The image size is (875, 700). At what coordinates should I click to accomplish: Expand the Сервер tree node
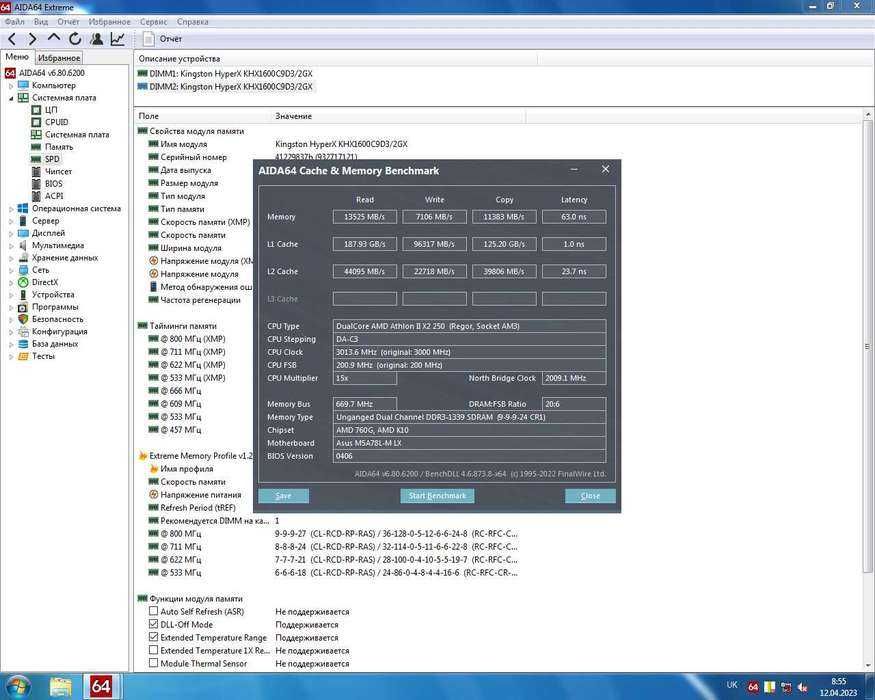pyautogui.click(x=11, y=221)
